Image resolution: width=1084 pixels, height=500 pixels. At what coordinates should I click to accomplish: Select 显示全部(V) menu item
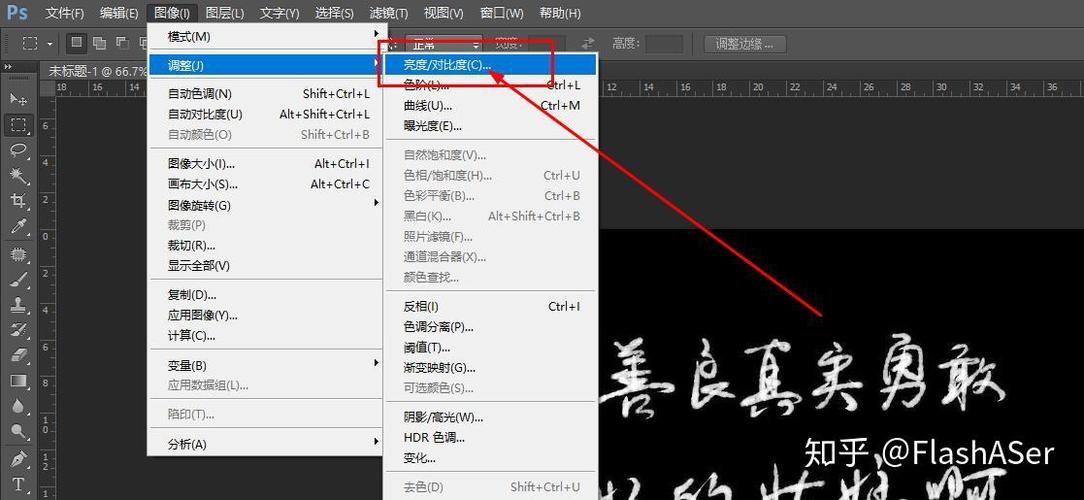coord(265,266)
